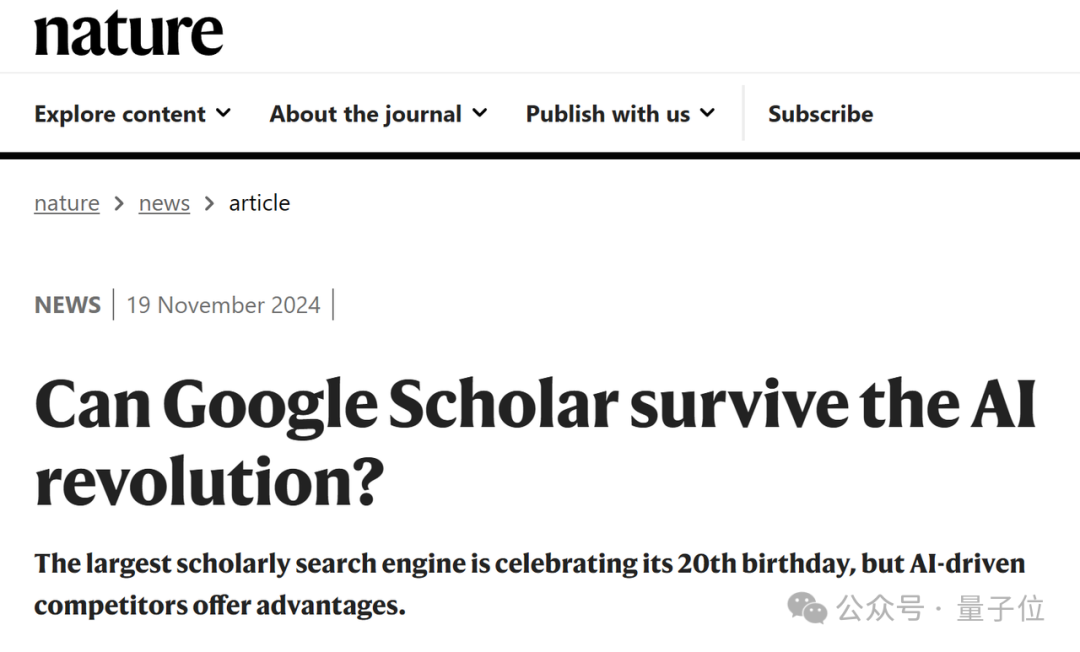This screenshot has width=1080, height=652.
Task: Click the NEWS category label
Action: [x=67, y=305]
